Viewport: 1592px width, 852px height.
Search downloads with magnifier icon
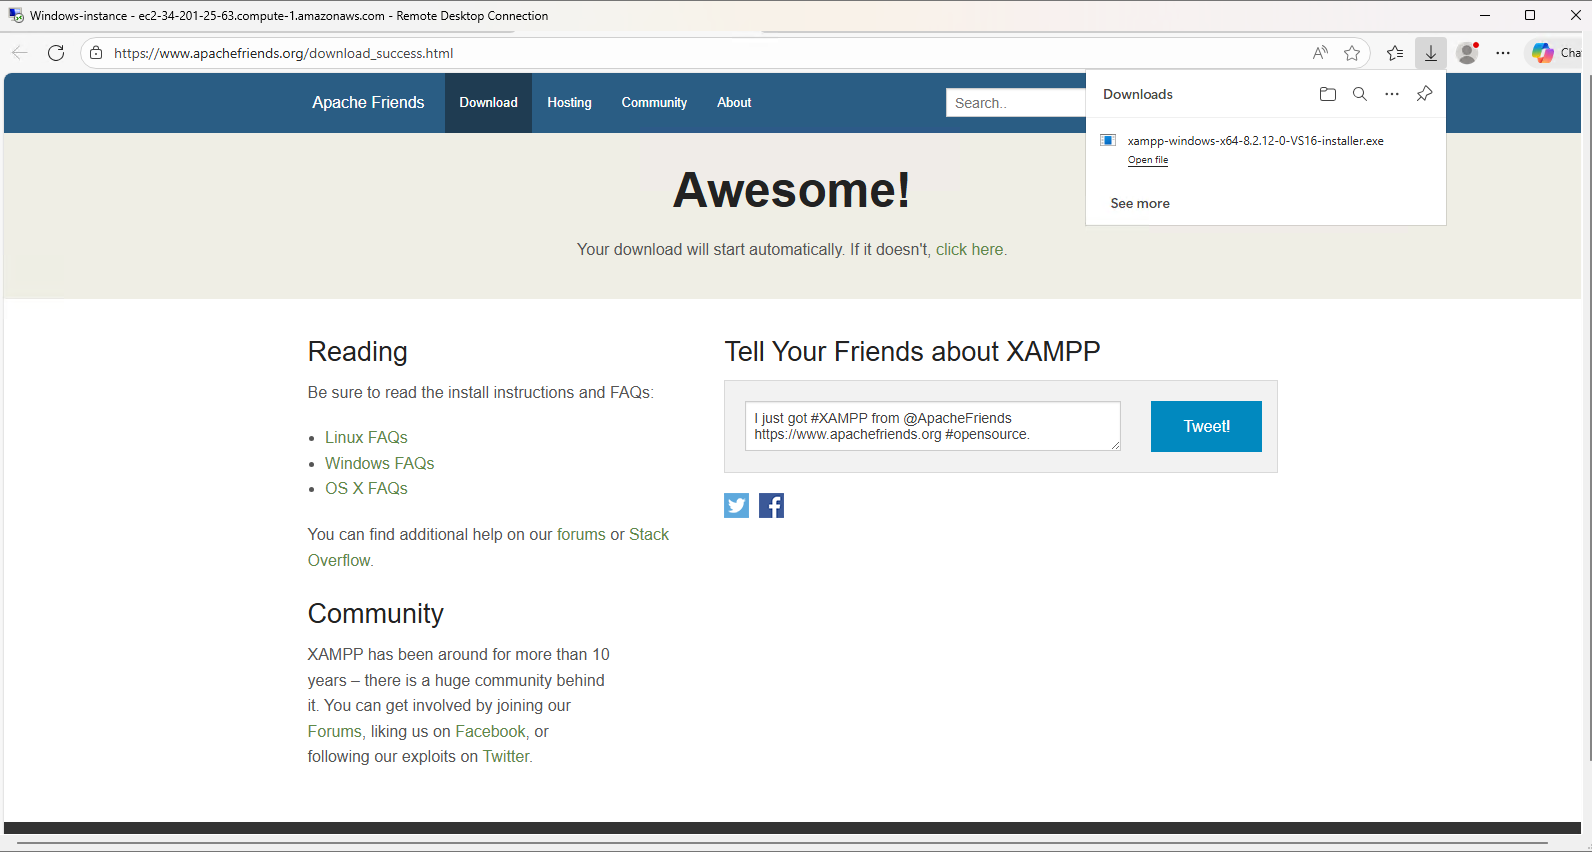tap(1360, 94)
